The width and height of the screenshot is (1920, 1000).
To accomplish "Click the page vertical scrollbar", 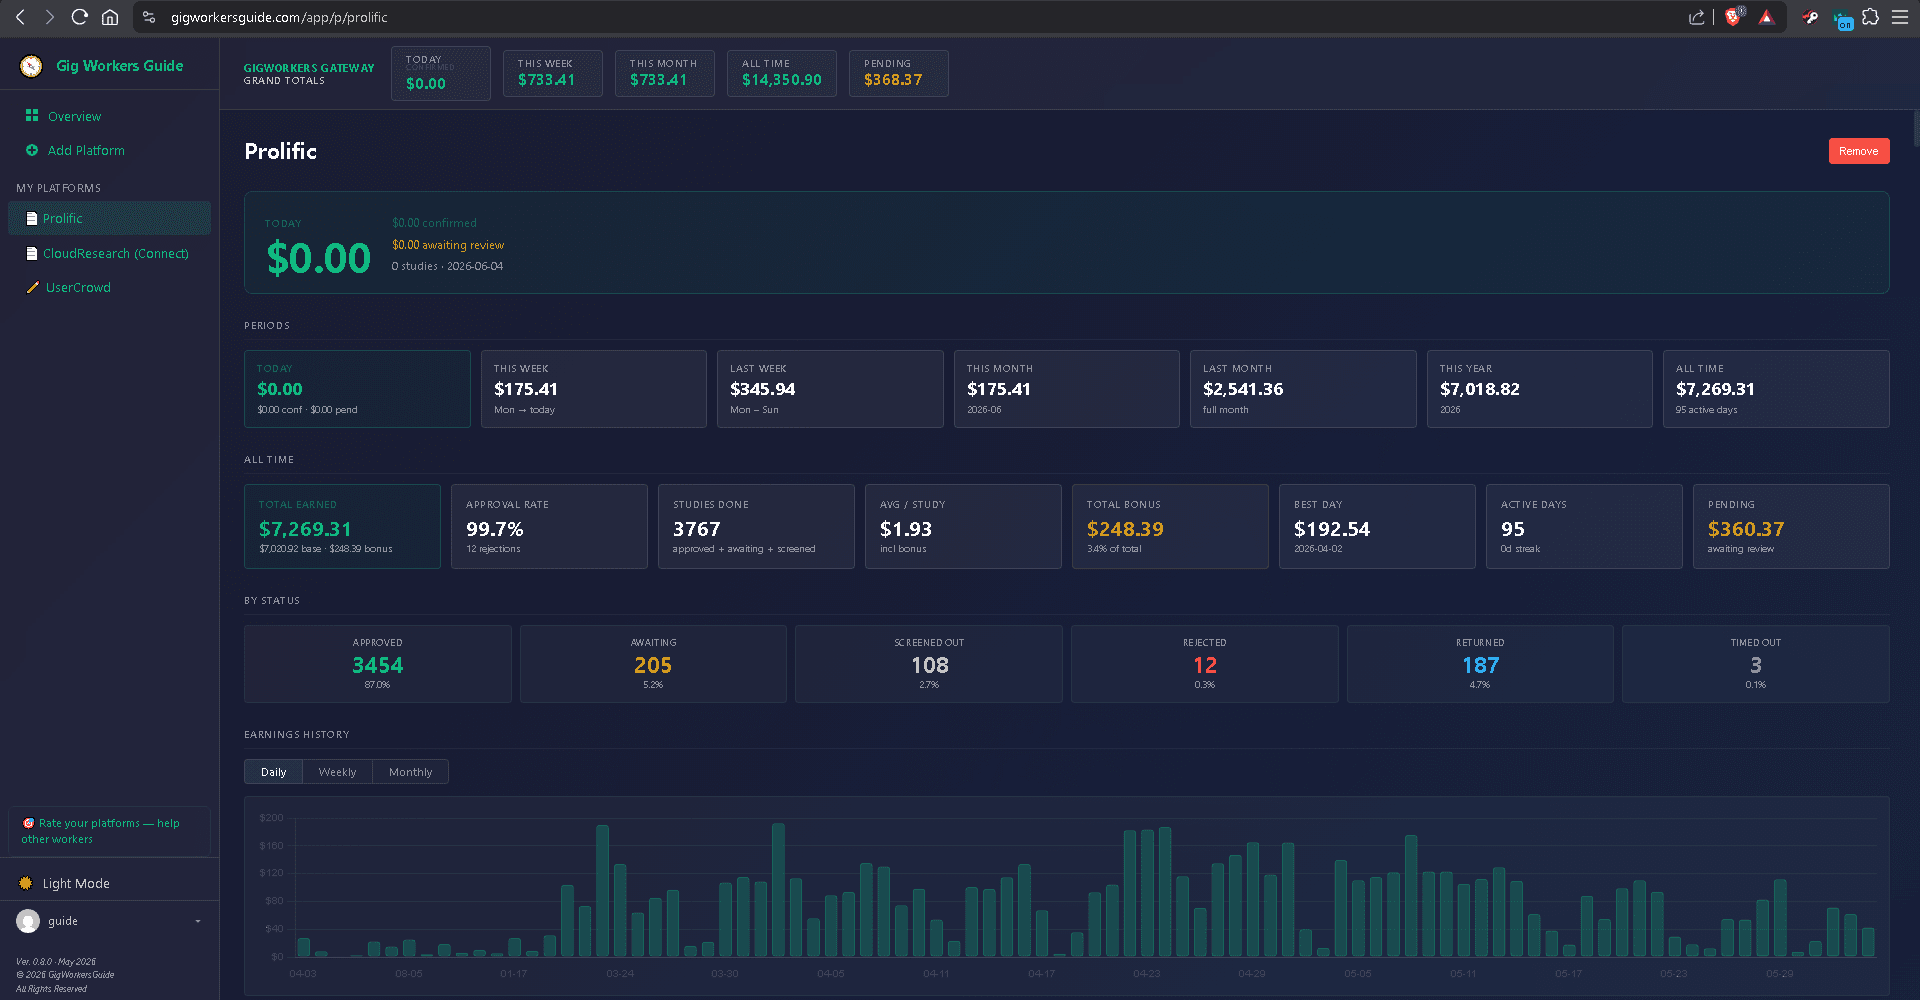I will (1915, 130).
